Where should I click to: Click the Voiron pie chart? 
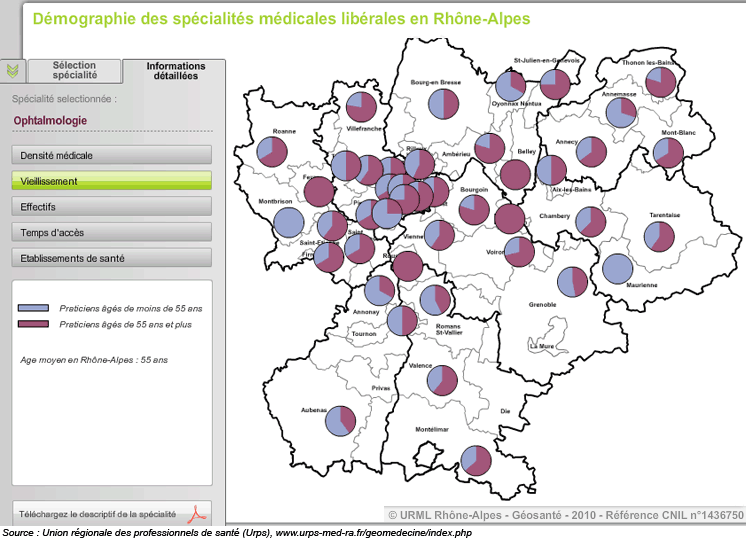click(x=519, y=252)
